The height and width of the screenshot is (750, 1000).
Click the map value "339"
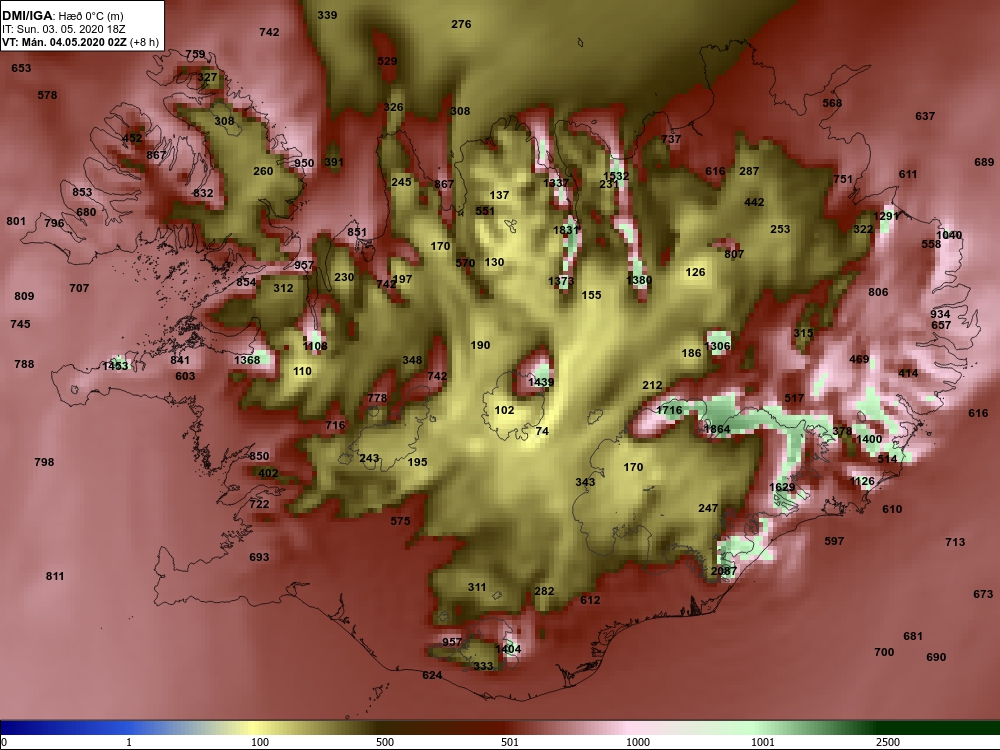point(327,15)
